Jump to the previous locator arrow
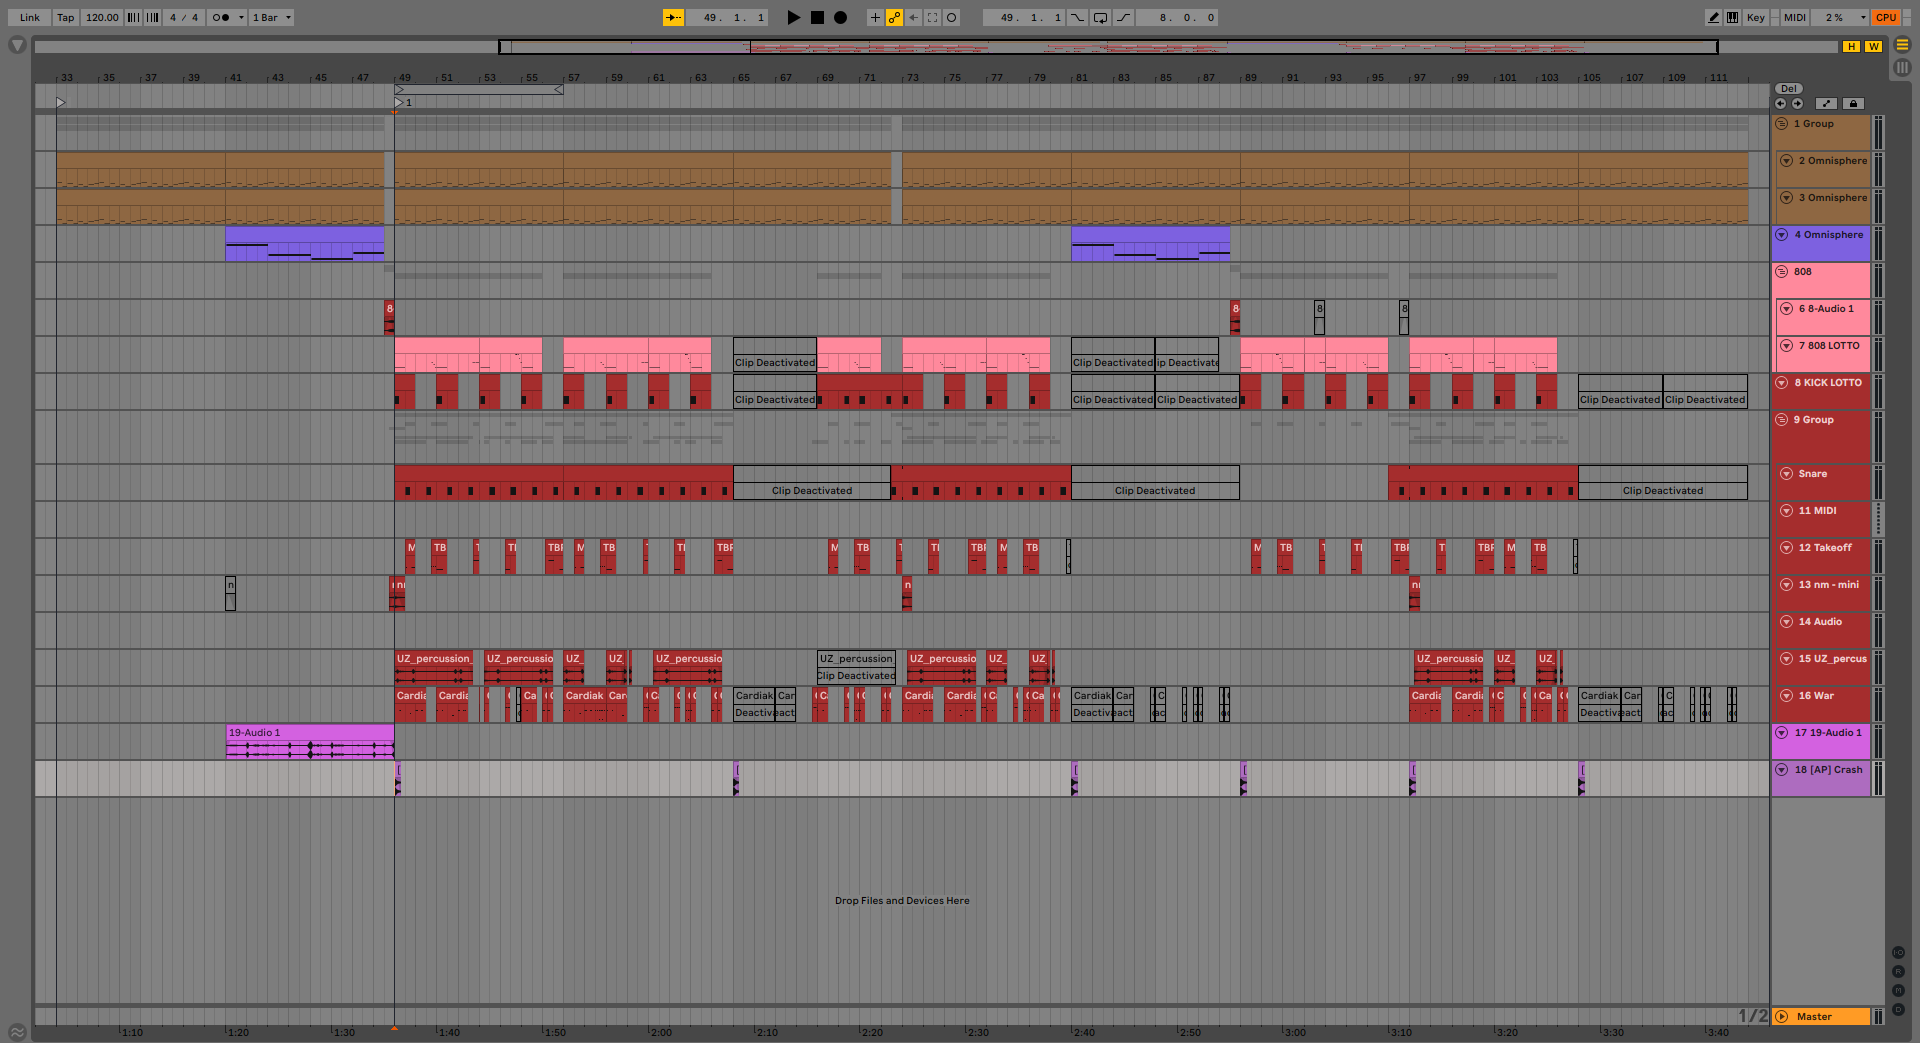 coord(1780,103)
